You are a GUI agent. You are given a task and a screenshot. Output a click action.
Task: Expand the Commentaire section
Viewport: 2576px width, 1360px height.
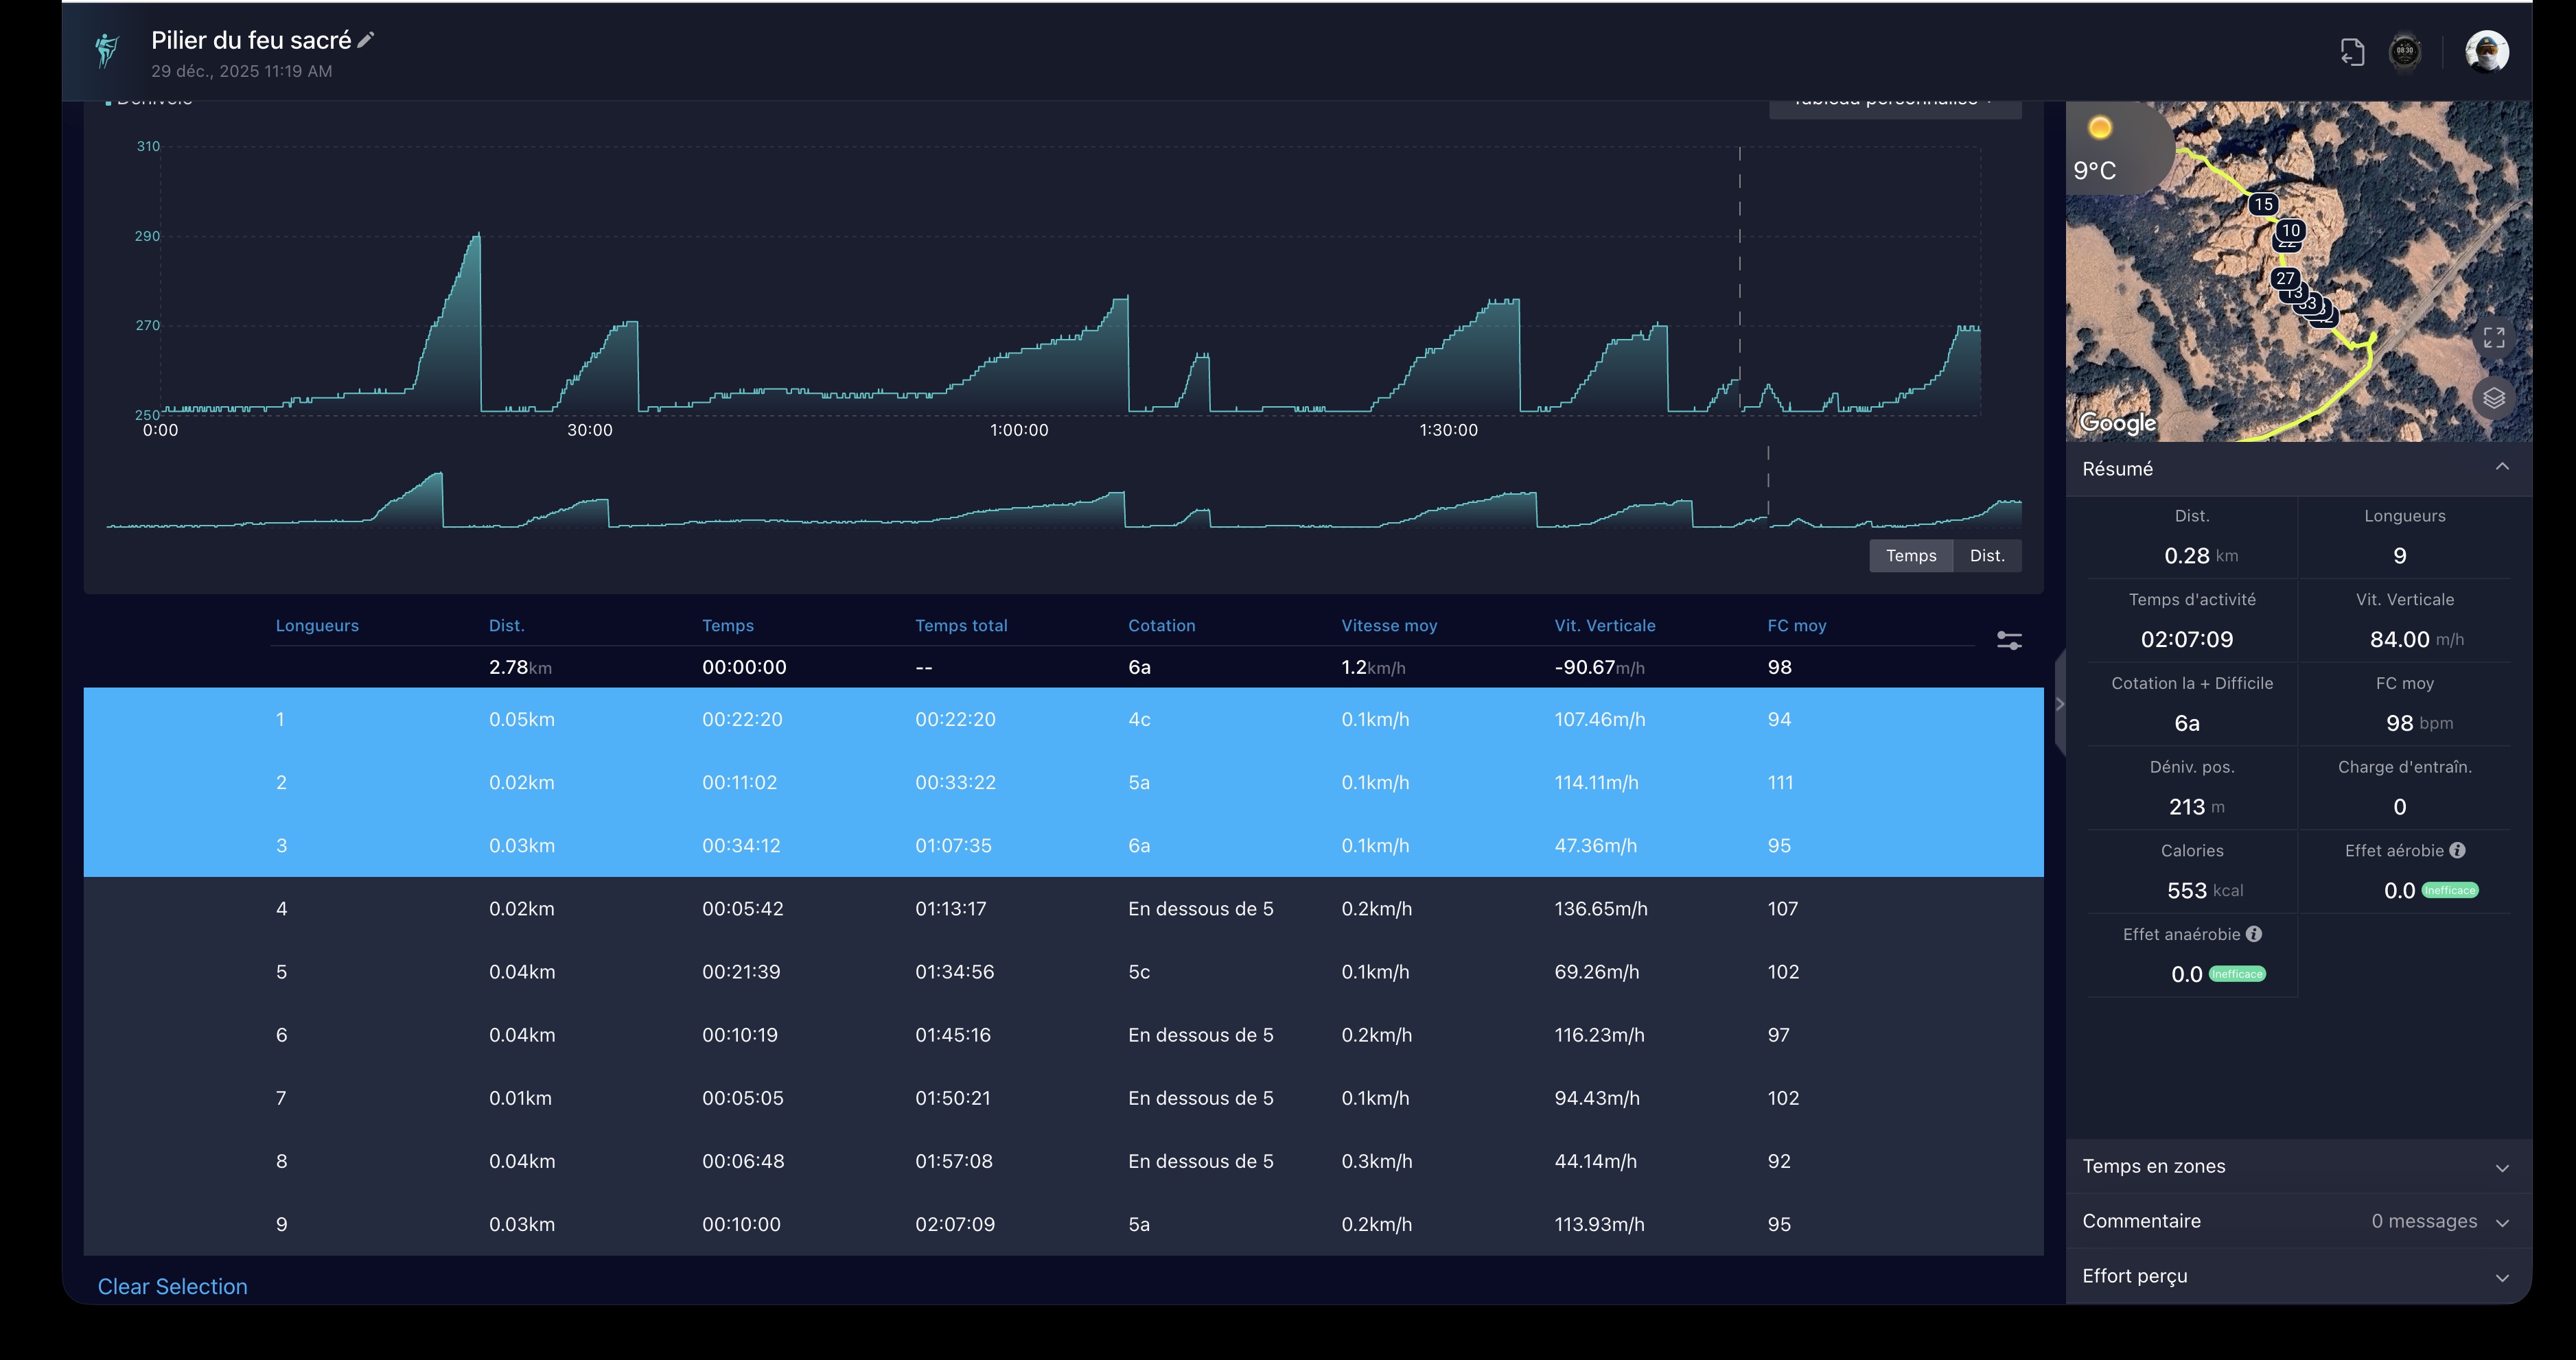pyautogui.click(x=2502, y=1222)
